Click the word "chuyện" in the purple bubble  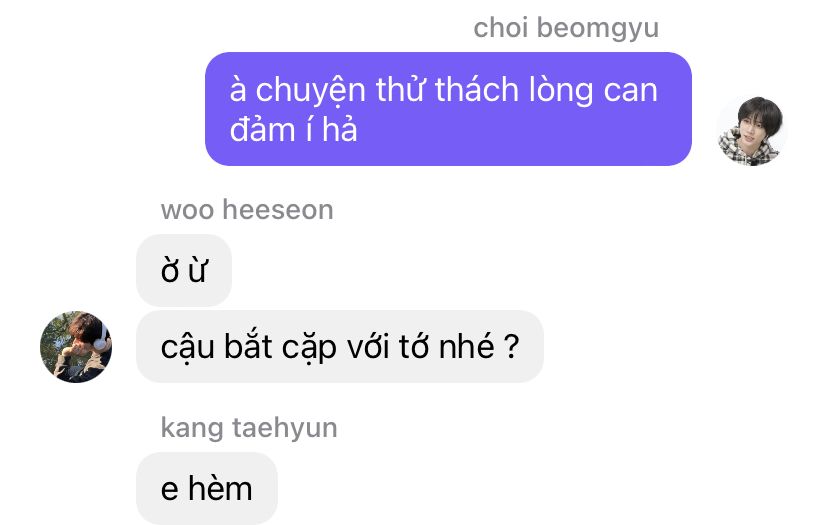coord(310,90)
